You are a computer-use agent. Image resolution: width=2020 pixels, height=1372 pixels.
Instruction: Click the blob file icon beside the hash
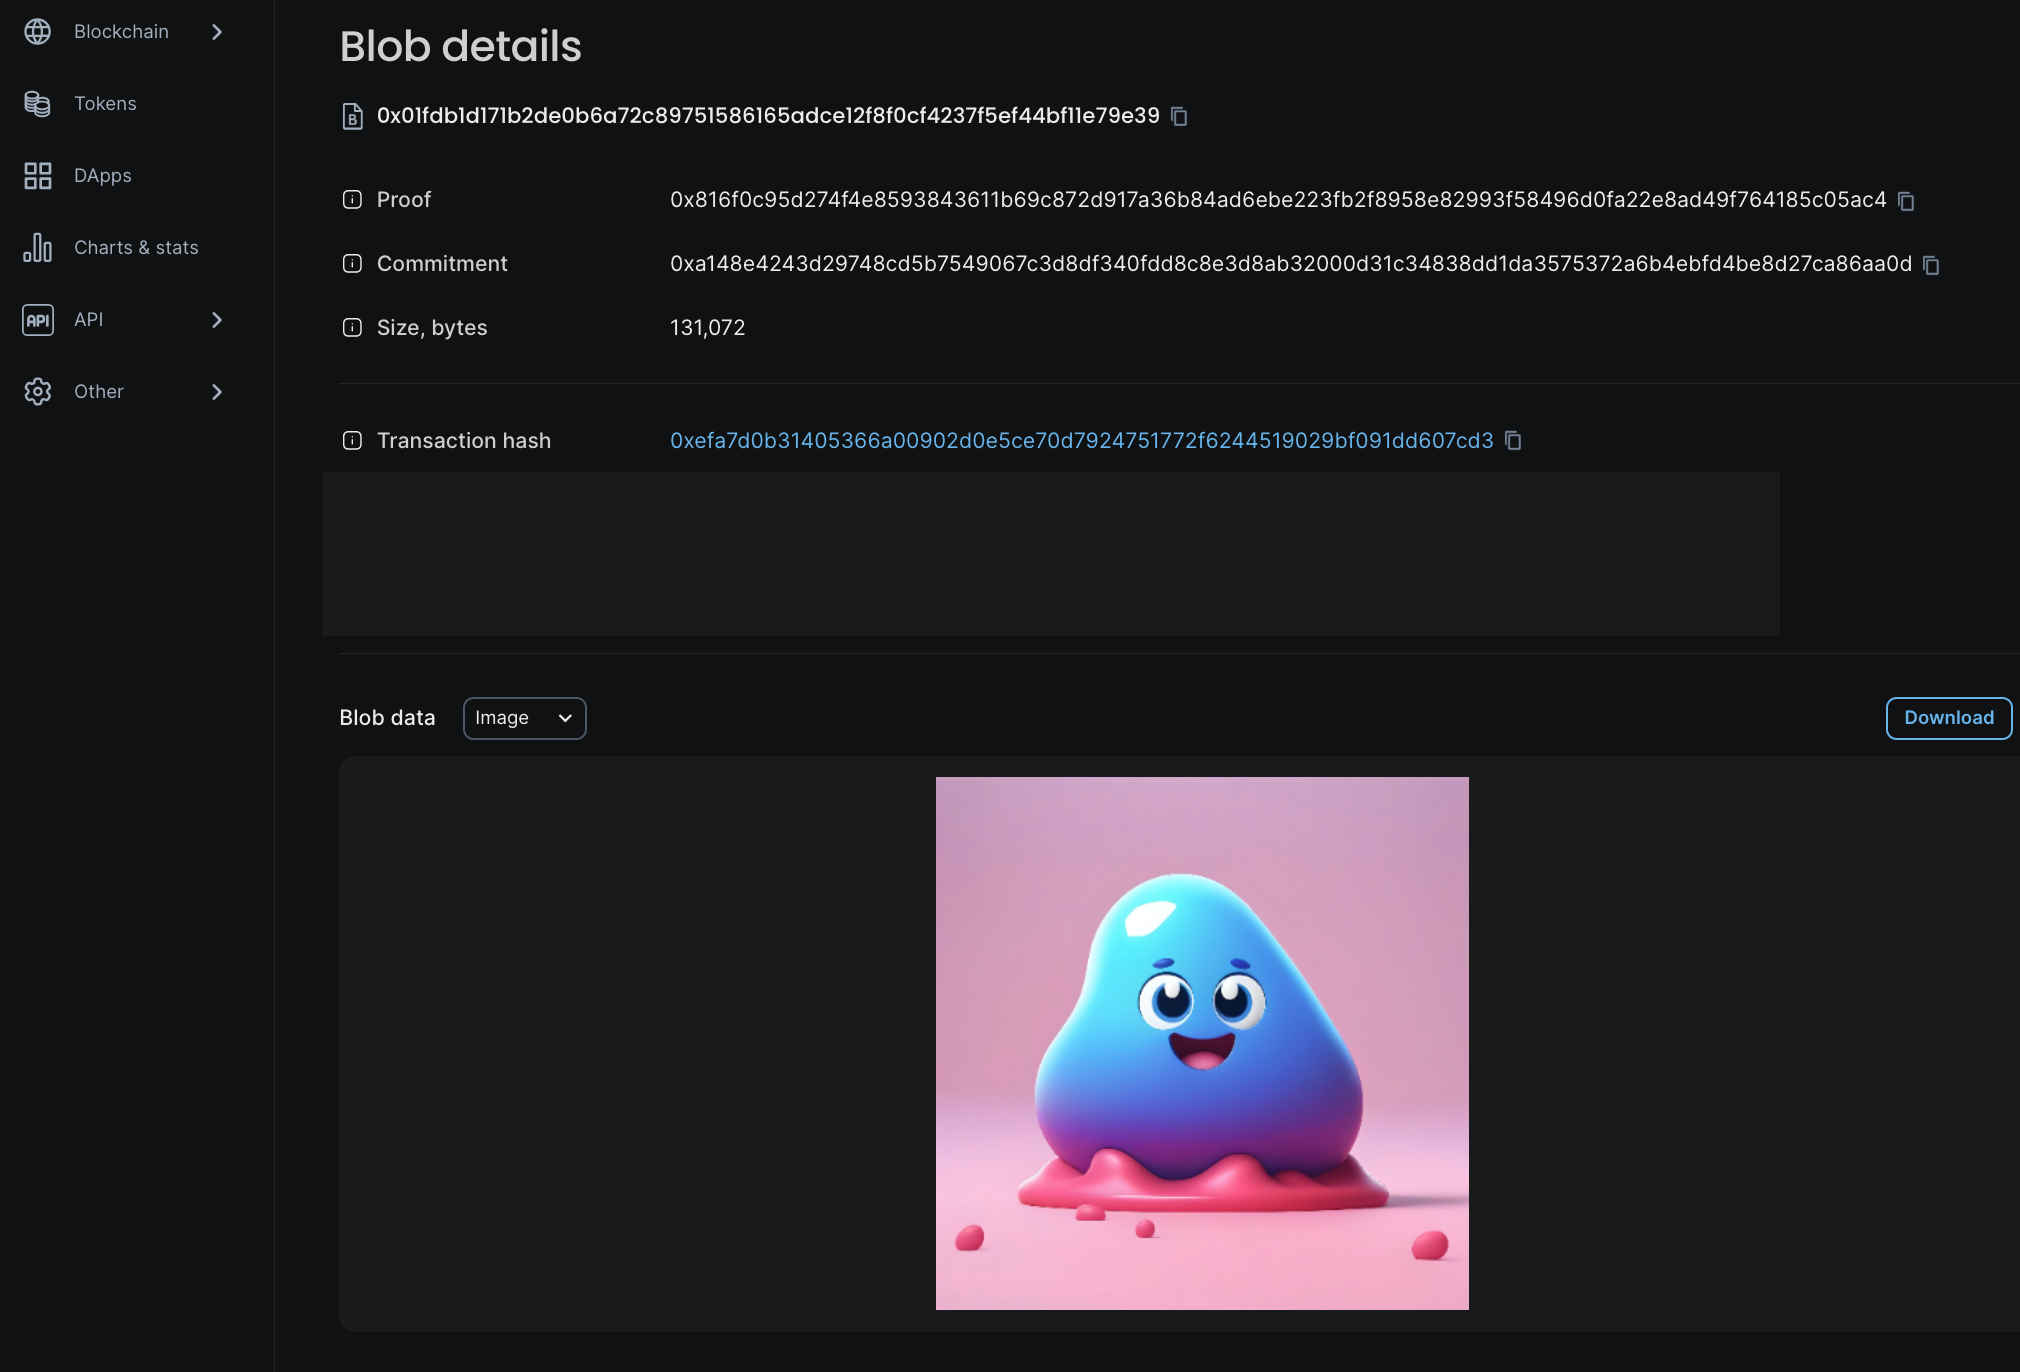point(352,117)
